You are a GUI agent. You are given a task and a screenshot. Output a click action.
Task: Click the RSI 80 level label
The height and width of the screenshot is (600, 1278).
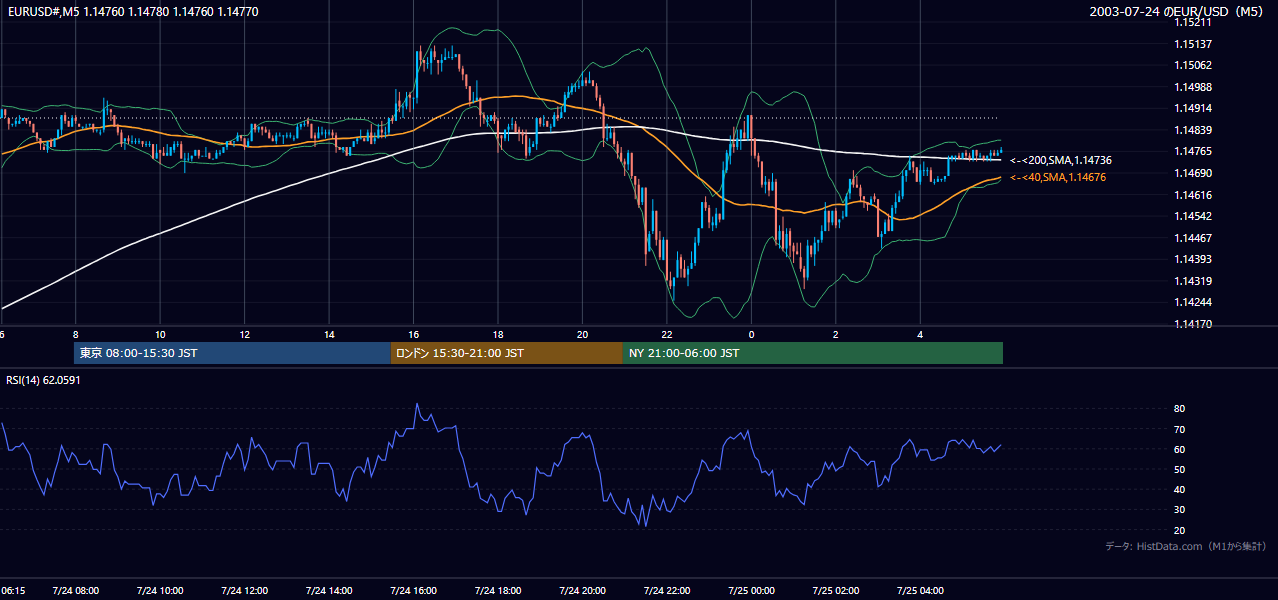point(1179,409)
